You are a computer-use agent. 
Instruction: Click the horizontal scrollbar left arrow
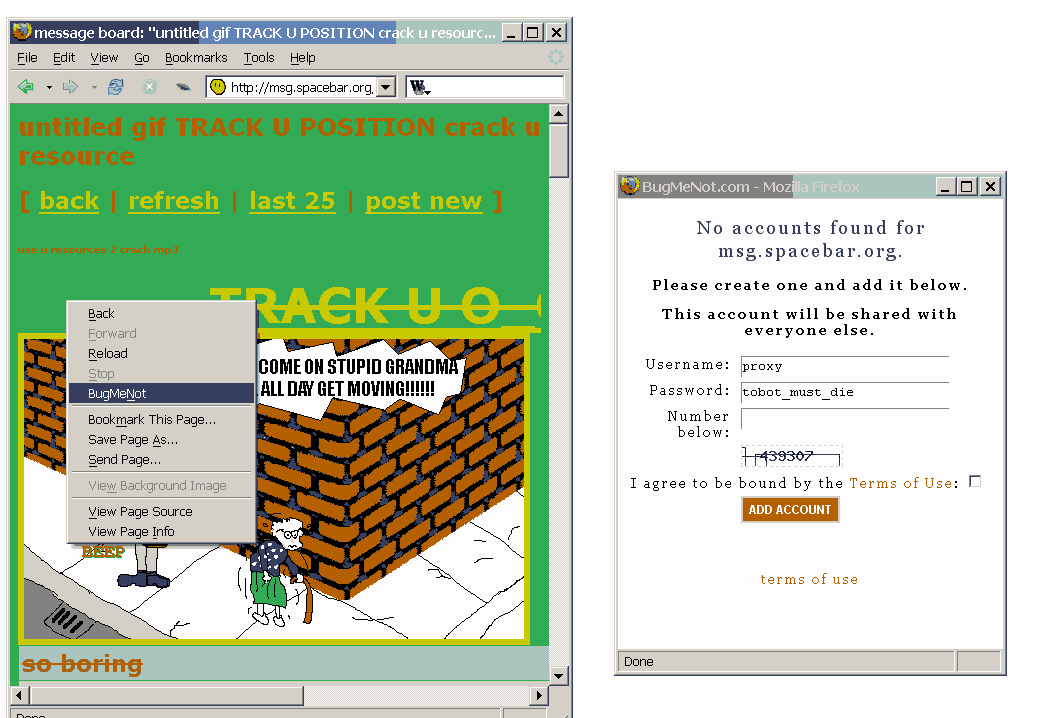(x=19, y=695)
